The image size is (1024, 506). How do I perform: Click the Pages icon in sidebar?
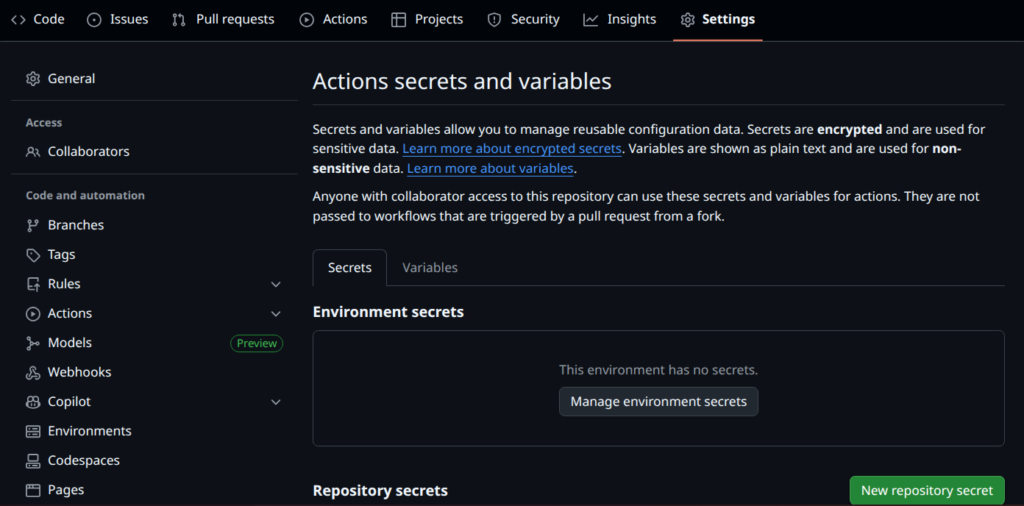pos(33,490)
